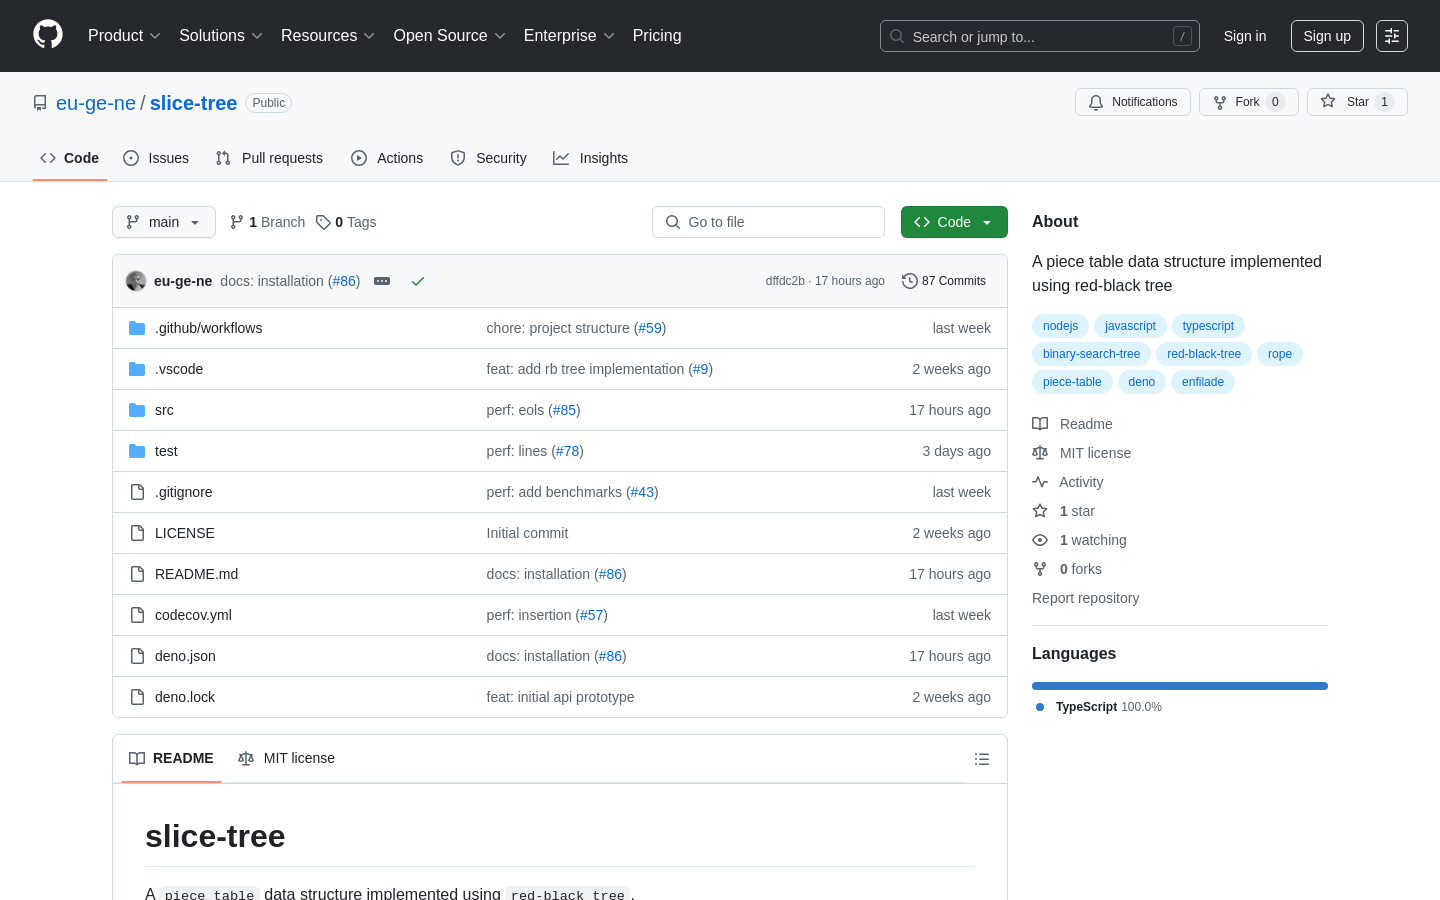Click the forks icon in About sidebar
The width and height of the screenshot is (1440, 900).
point(1040,569)
